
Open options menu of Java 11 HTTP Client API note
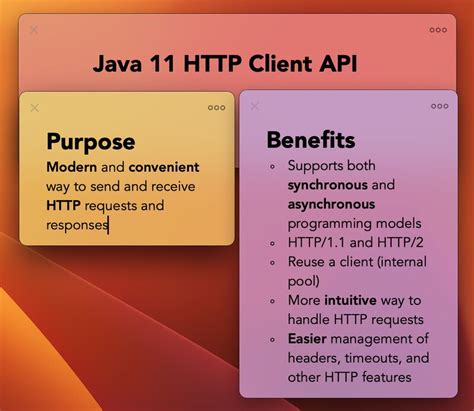pyautogui.click(x=438, y=30)
